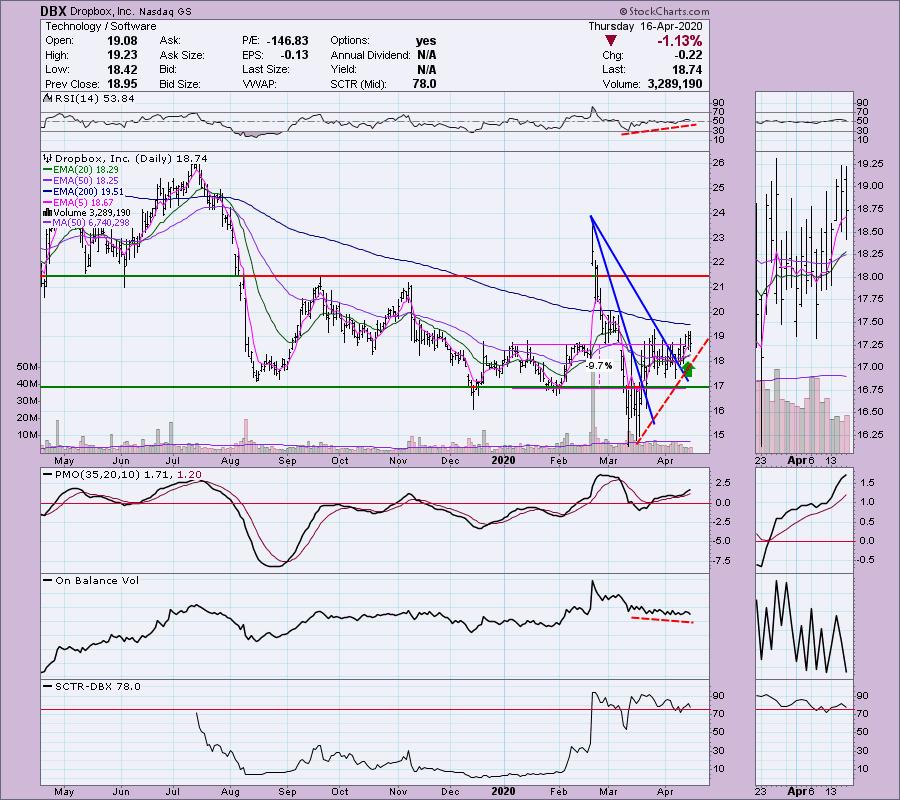
Task: Click the 'RSI(14) 53.84' indicator label
Action: pyautogui.click(x=94, y=99)
